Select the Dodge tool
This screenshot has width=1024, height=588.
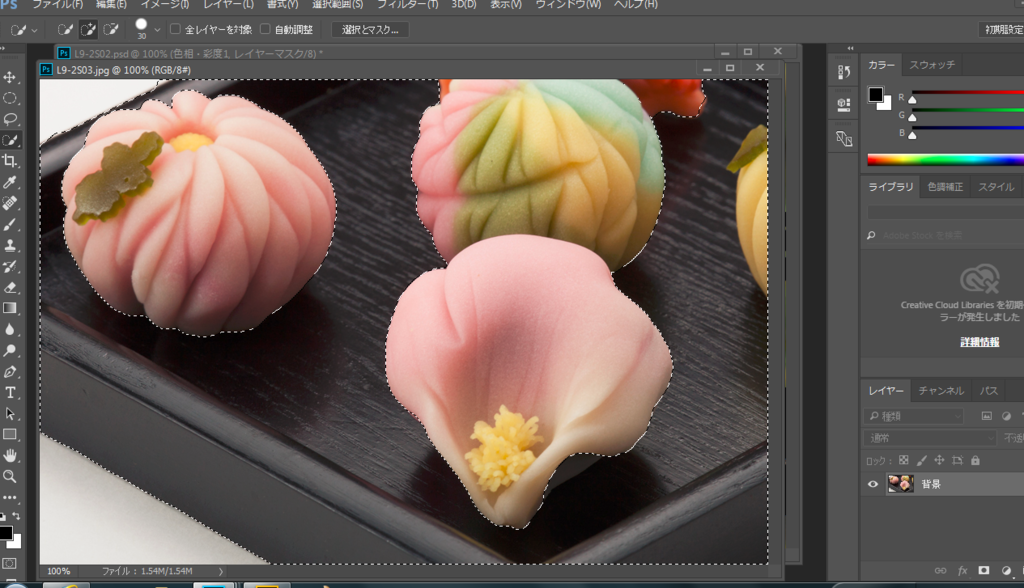click(10, 351)
